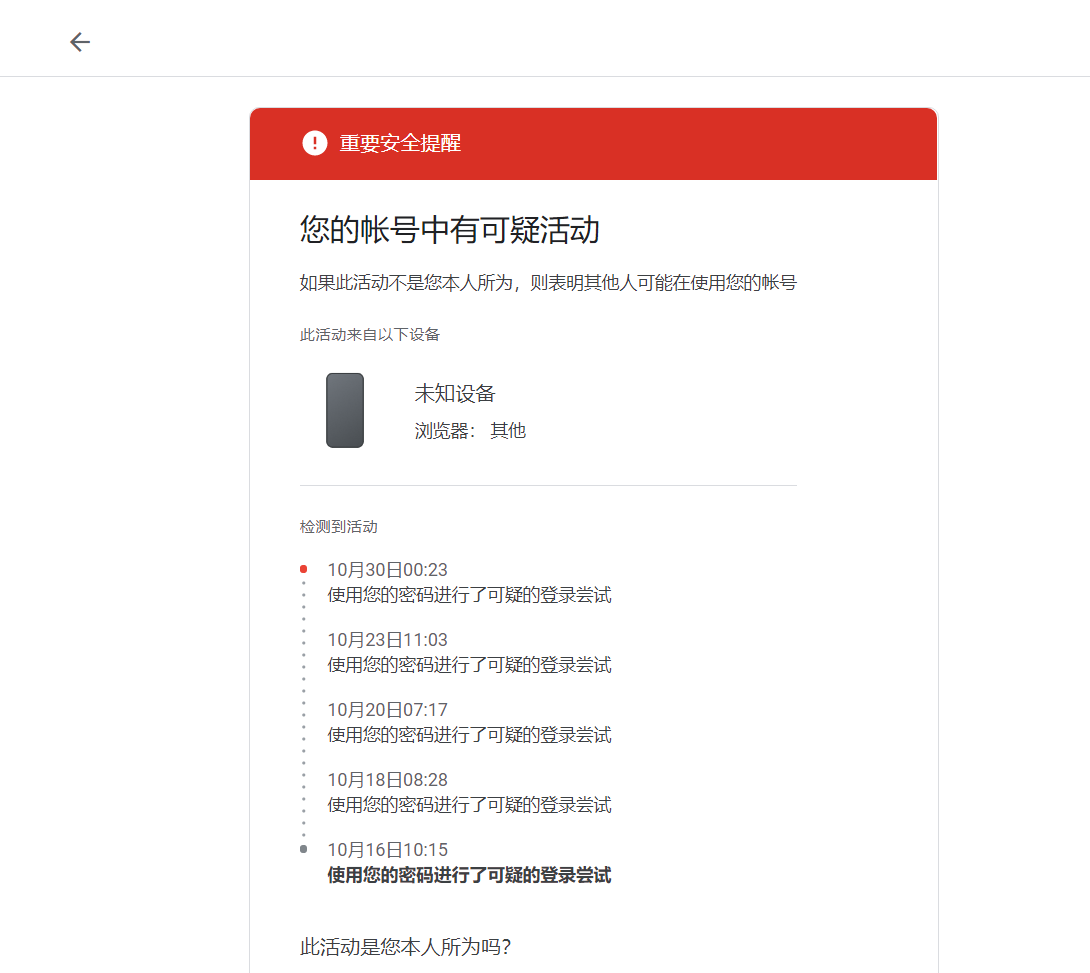Select the '10月20日07:17' activity entry
This screenshot has width=1090, height=973.
pyautogui.click(x=387, y=710)
